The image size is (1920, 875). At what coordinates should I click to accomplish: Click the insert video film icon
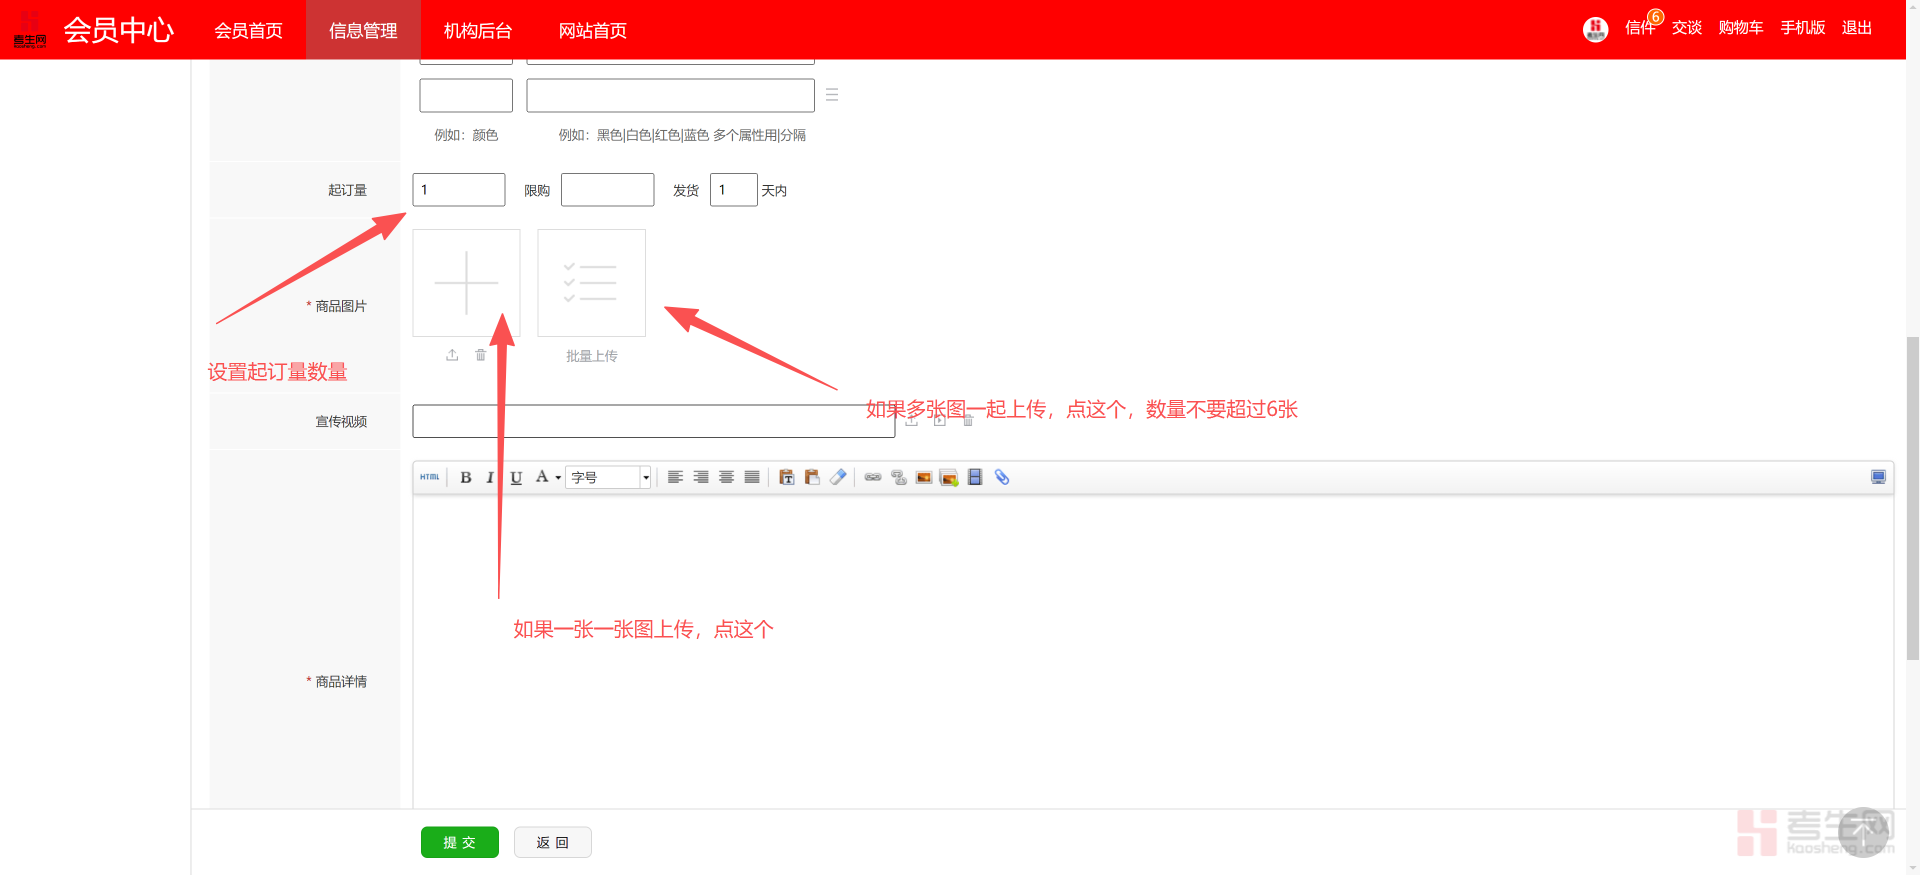(x=975, y=478)
